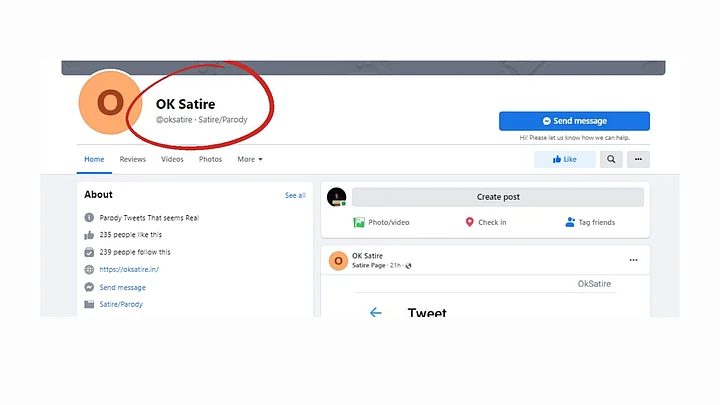This screenshot has width=720, height=405.
Task: Open the https://oksatire.in/ link
Action: 129,270
